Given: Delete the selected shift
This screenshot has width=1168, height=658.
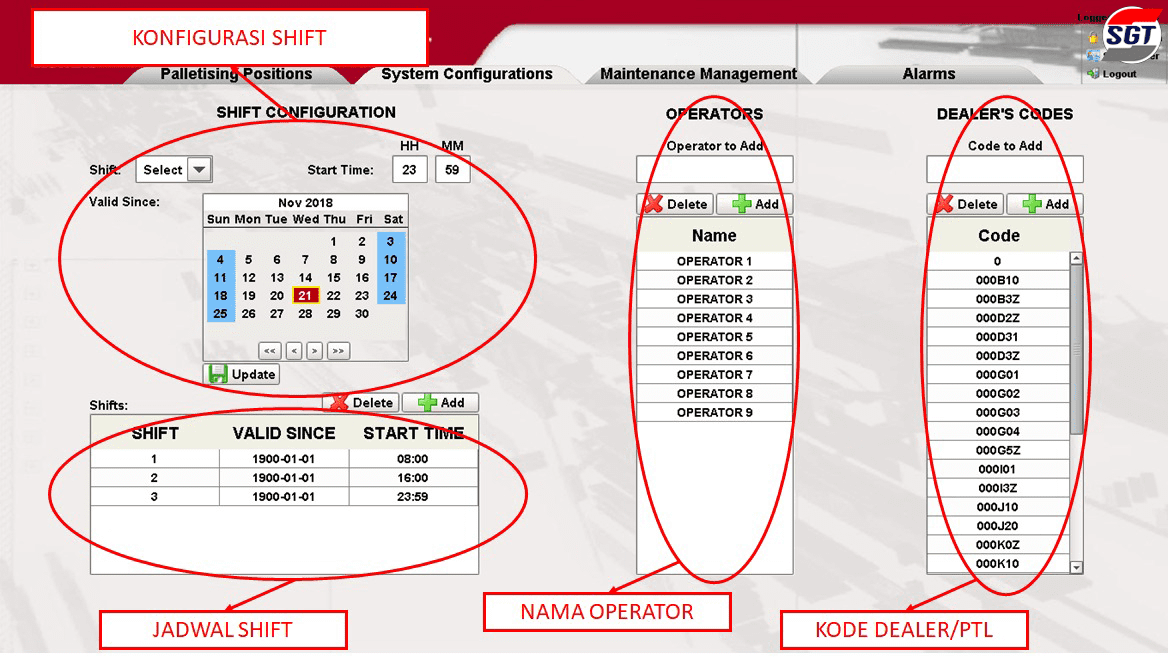Looking at the screenshot, I should click(x=362, y=402).
